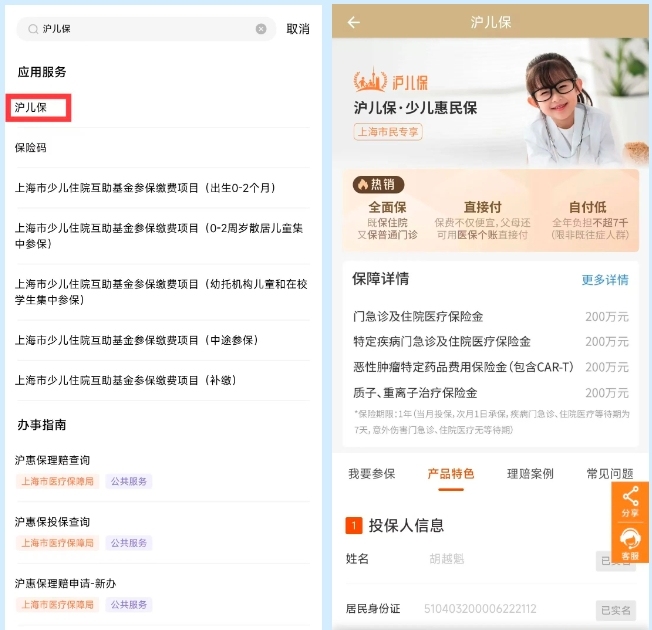Open 保险码 service

click(31, 147)
